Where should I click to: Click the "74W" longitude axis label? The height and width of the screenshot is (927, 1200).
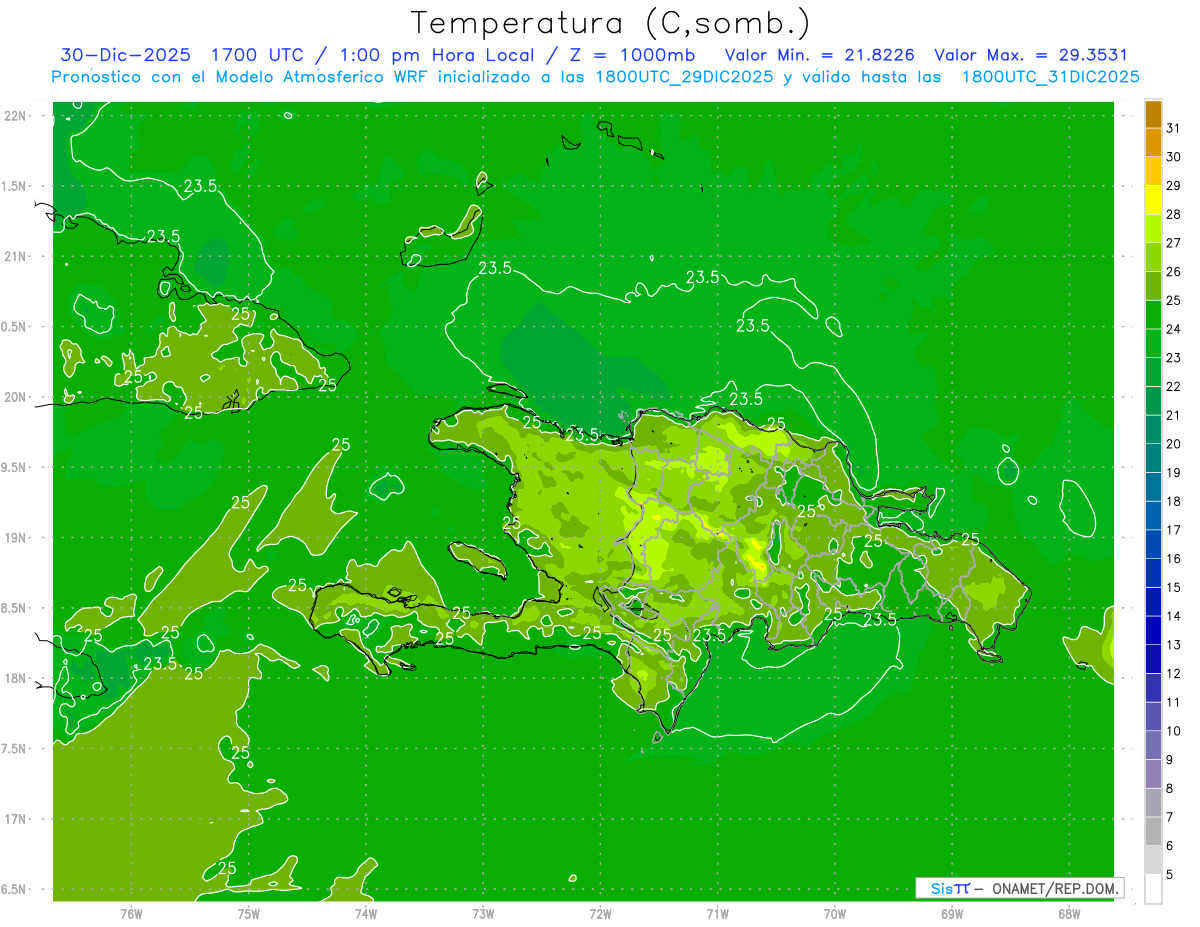coord(366,913)
